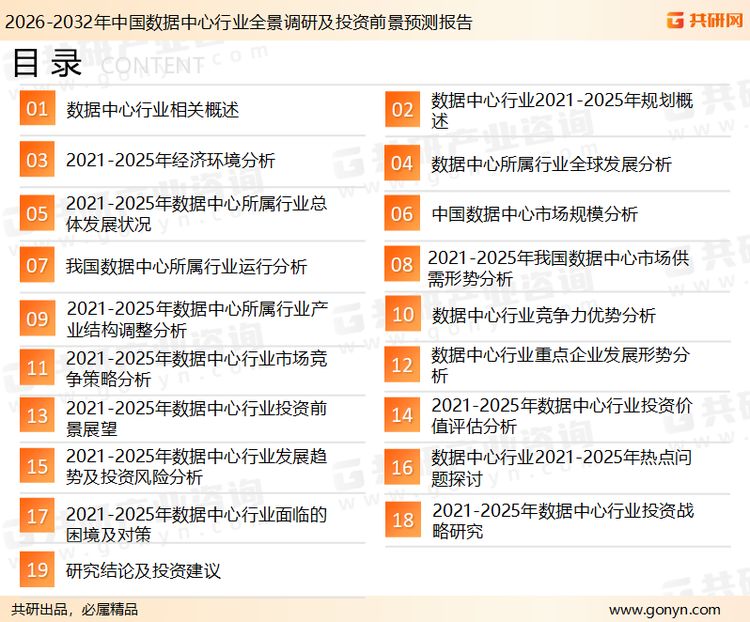750x622 pixels.
Task: Open chapter 2021-2025年数据中心所属行业产业结构调整分析
Action: 197,319
